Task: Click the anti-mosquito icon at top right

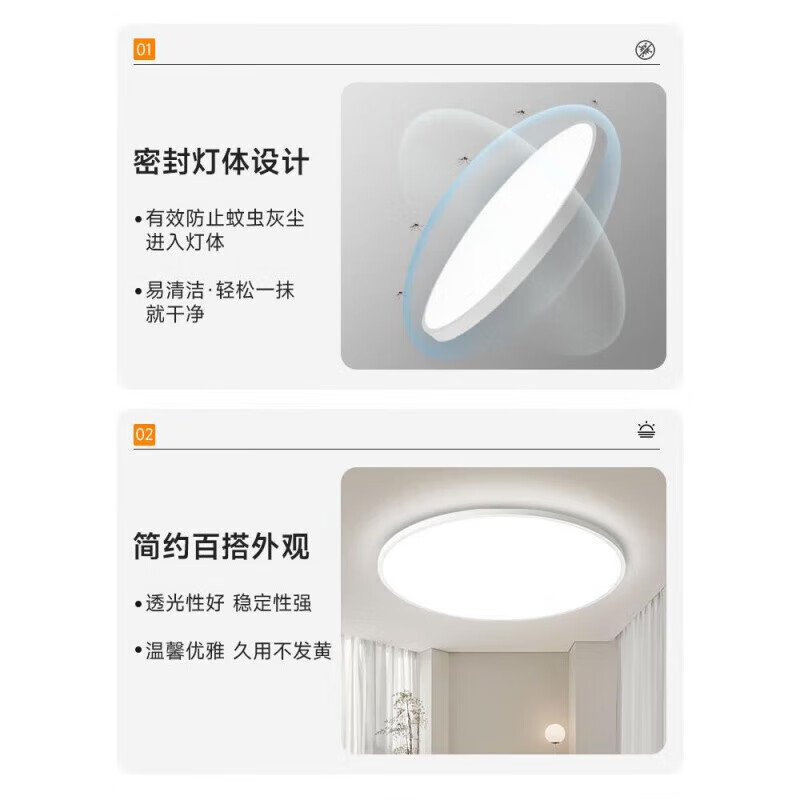Action: coord(645,50)
